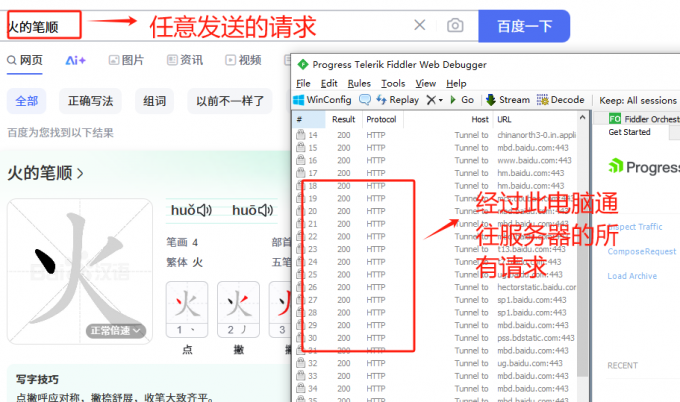Open the Ai+ tab in Baidu
Image resolution: width=680 pixels, height=402 pixels.
75,60
